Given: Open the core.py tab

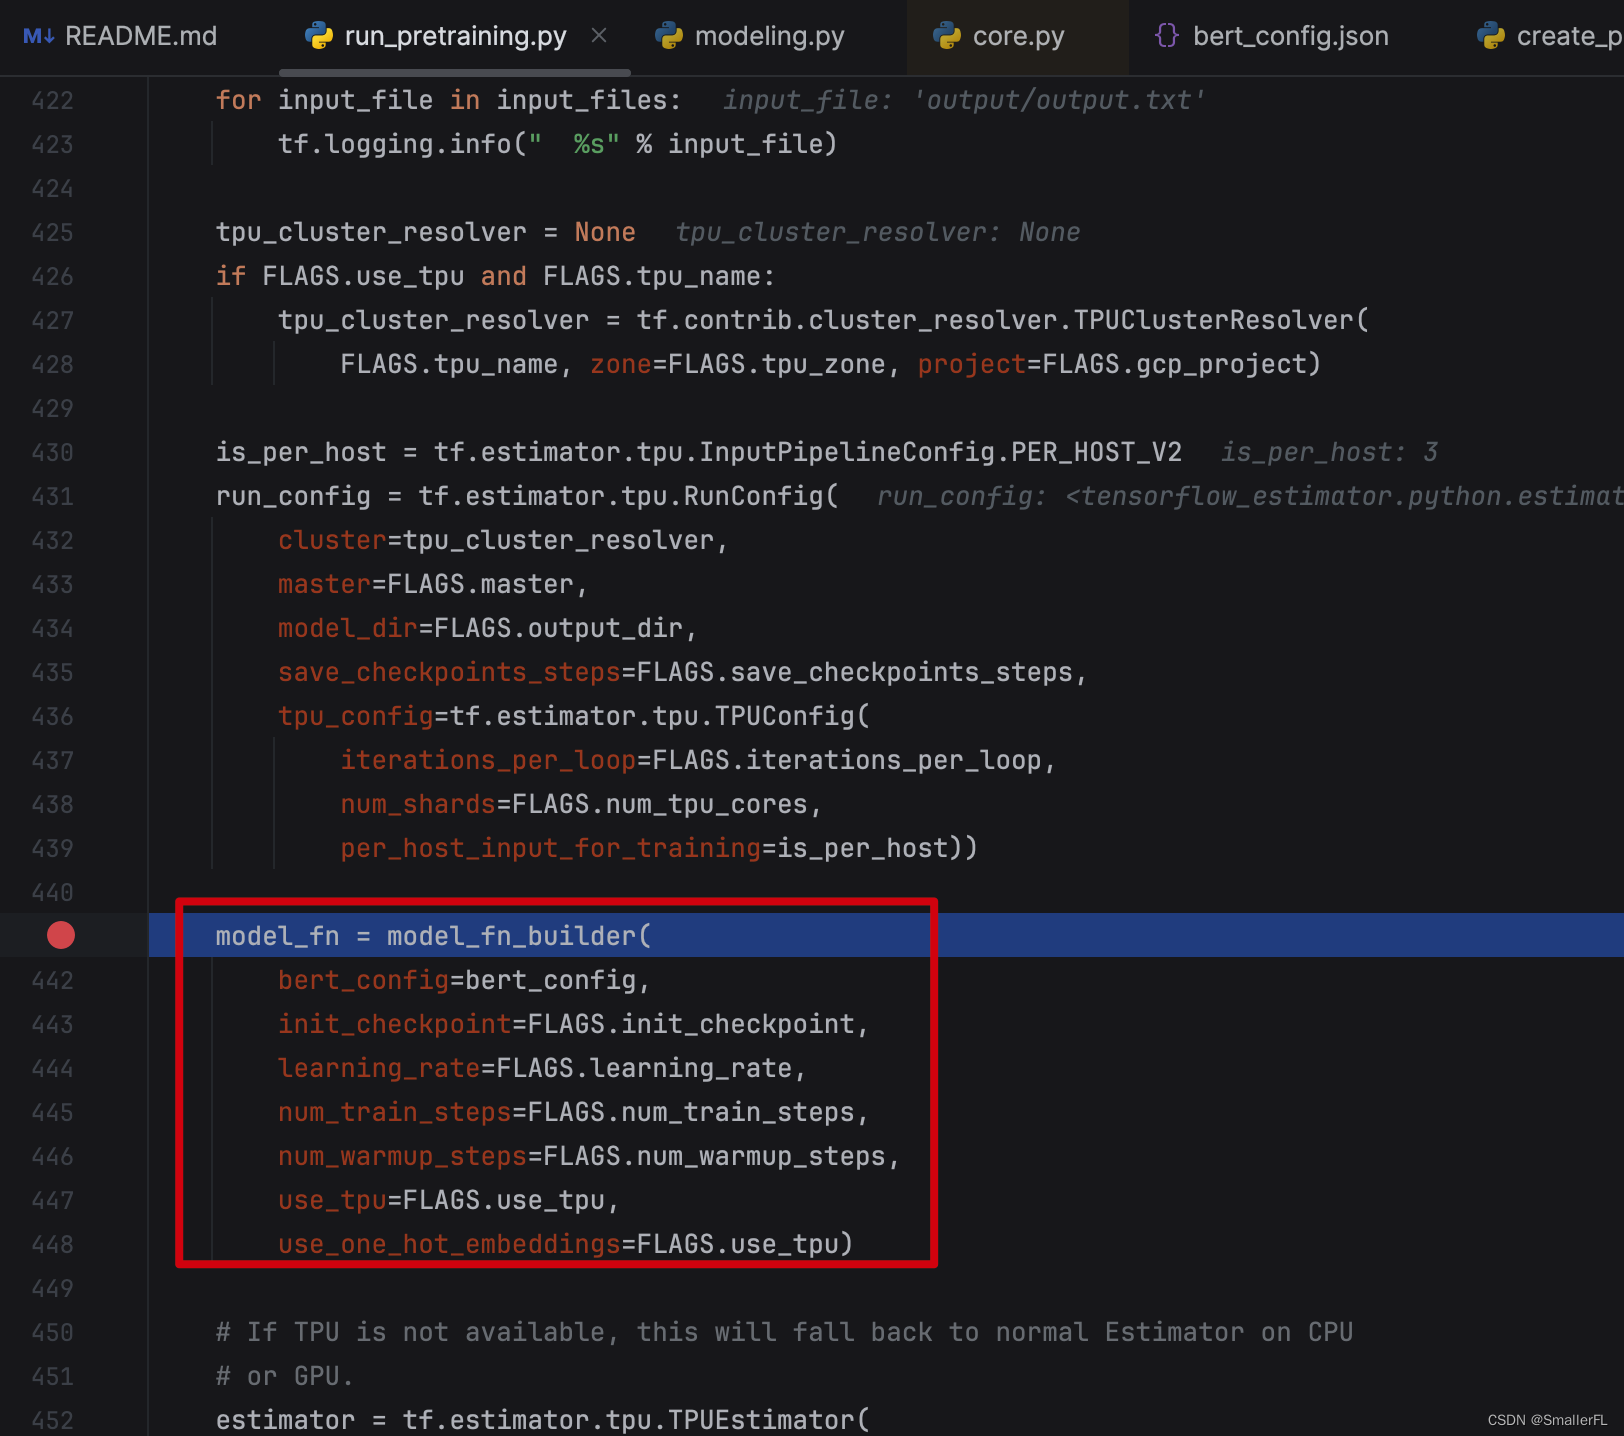Looking at the screenshot, I should pos(1018,36).
